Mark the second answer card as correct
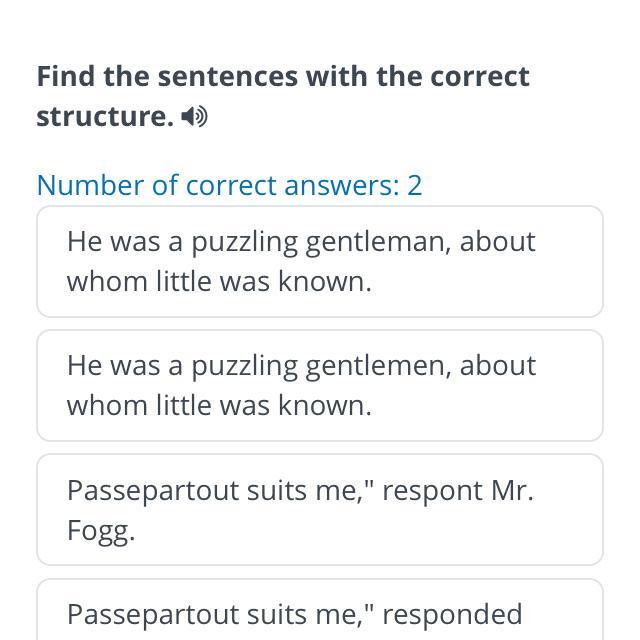The image size is (640, 640). 320,385
